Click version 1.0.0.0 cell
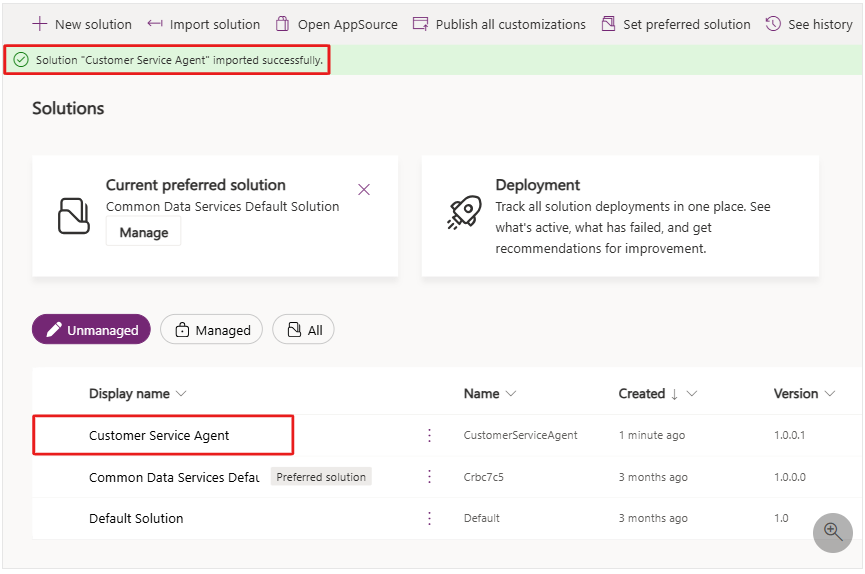The height and width of the screenshot is (574, 865). coord(789,477)
